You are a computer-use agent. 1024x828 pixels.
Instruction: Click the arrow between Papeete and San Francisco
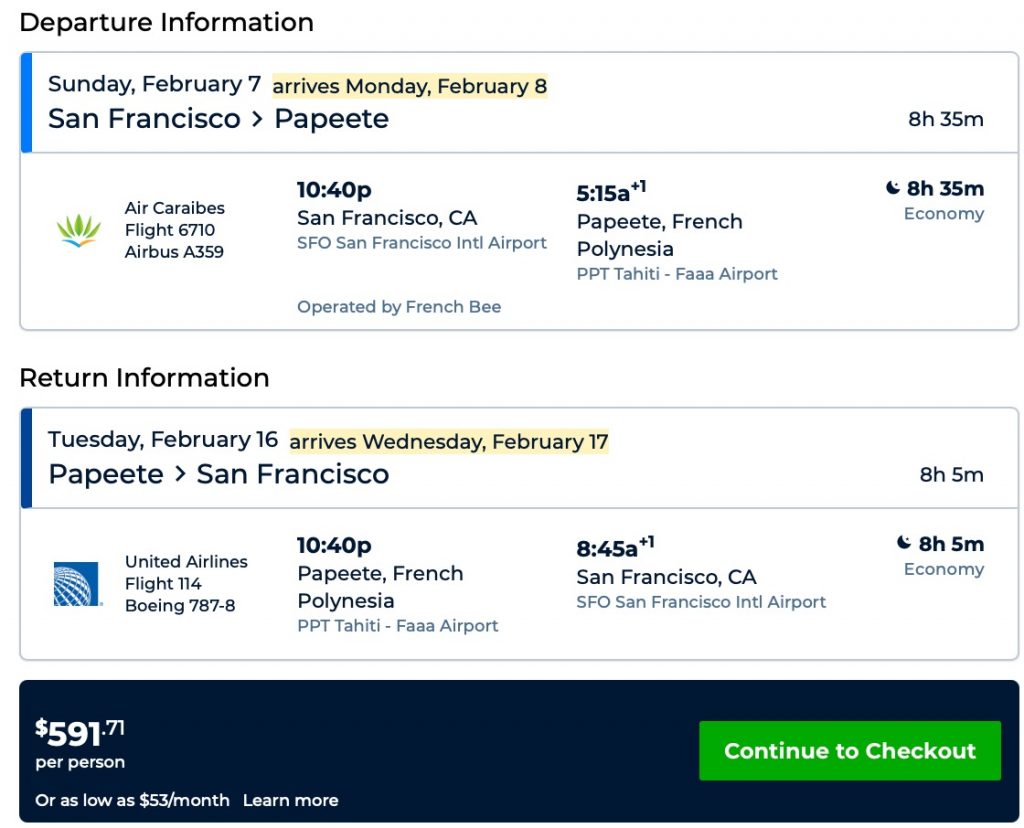180,474
